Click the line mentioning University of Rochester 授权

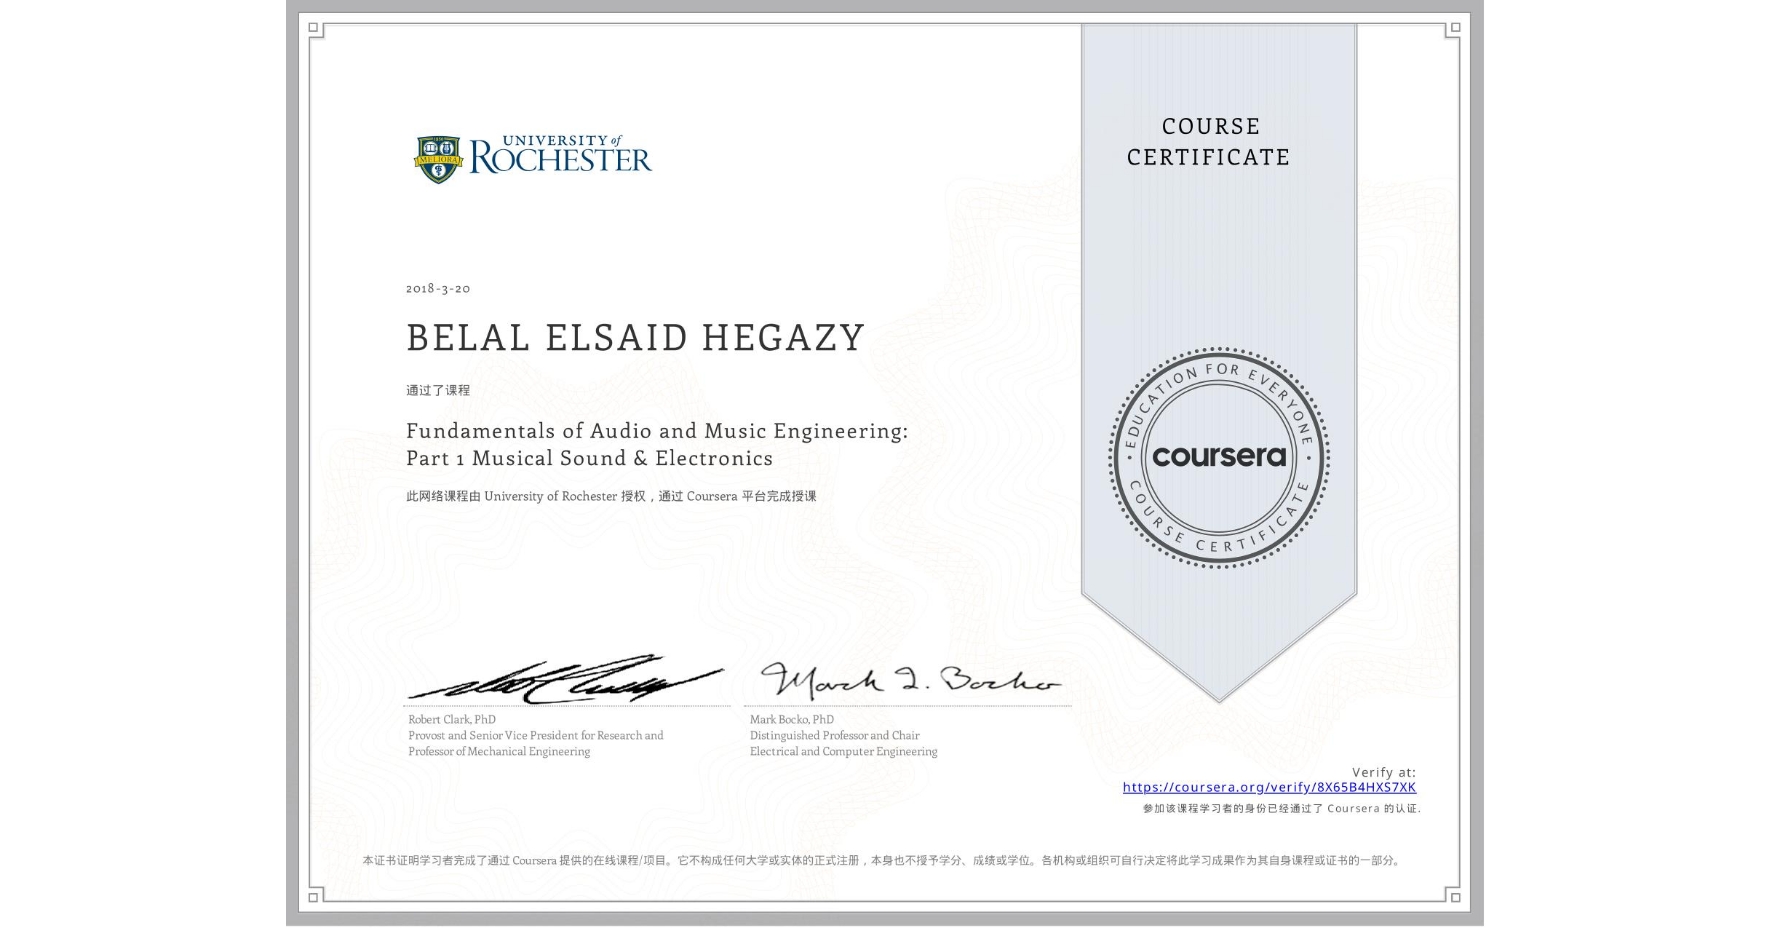(611, 496)
